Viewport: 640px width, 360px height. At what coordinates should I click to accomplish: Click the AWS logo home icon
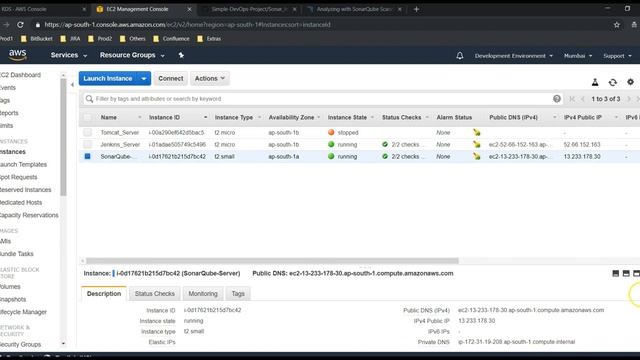click(18, 55)
